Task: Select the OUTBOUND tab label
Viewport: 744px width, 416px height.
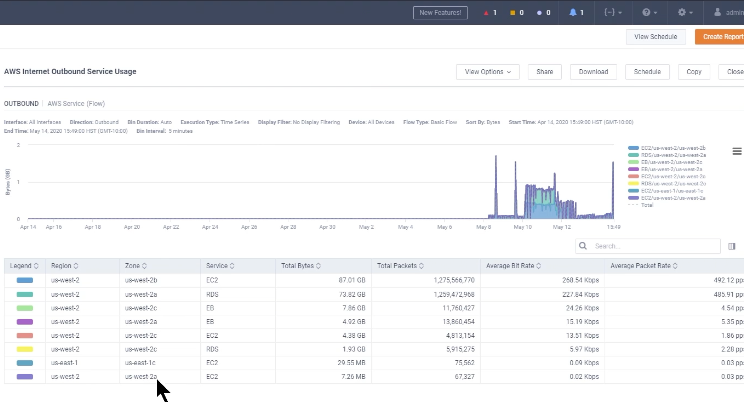Action: [21, 103]
